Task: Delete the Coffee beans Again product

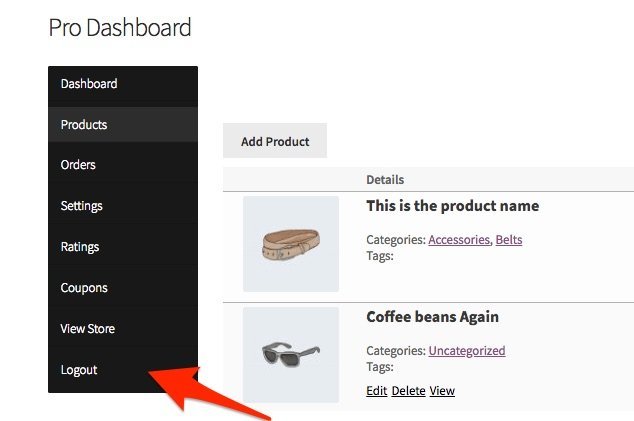Action: coord(409,391)
